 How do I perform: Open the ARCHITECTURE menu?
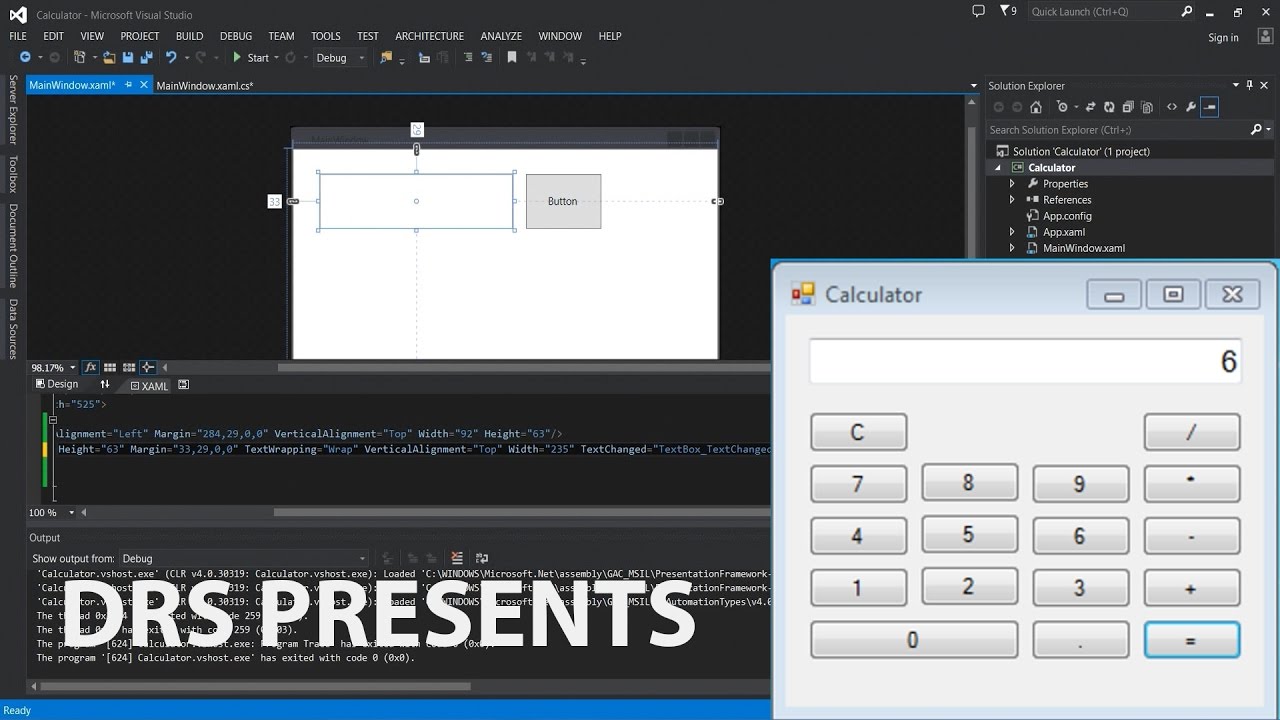point(429,36)
